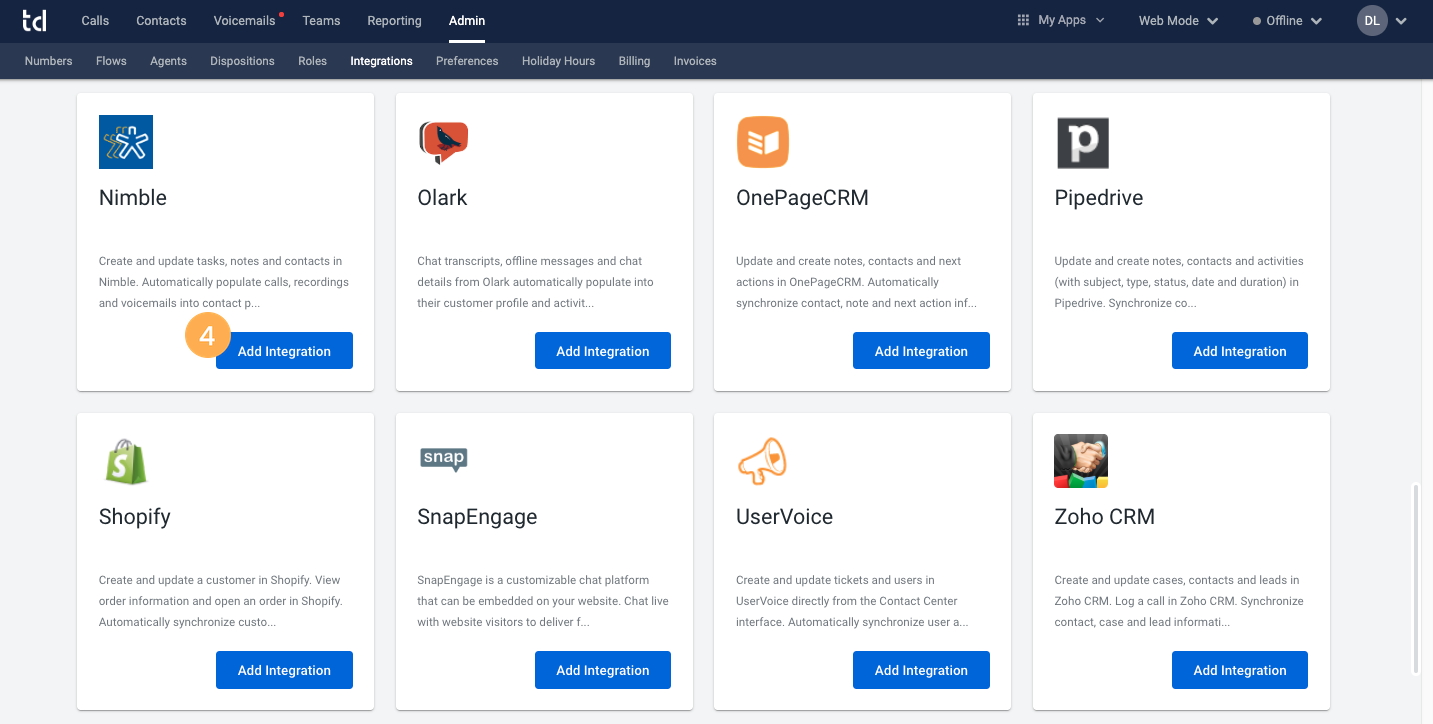This screenshot has width=1433, height=724.
Task: Add the SnapEngage integration
Action: click(603, 670)
